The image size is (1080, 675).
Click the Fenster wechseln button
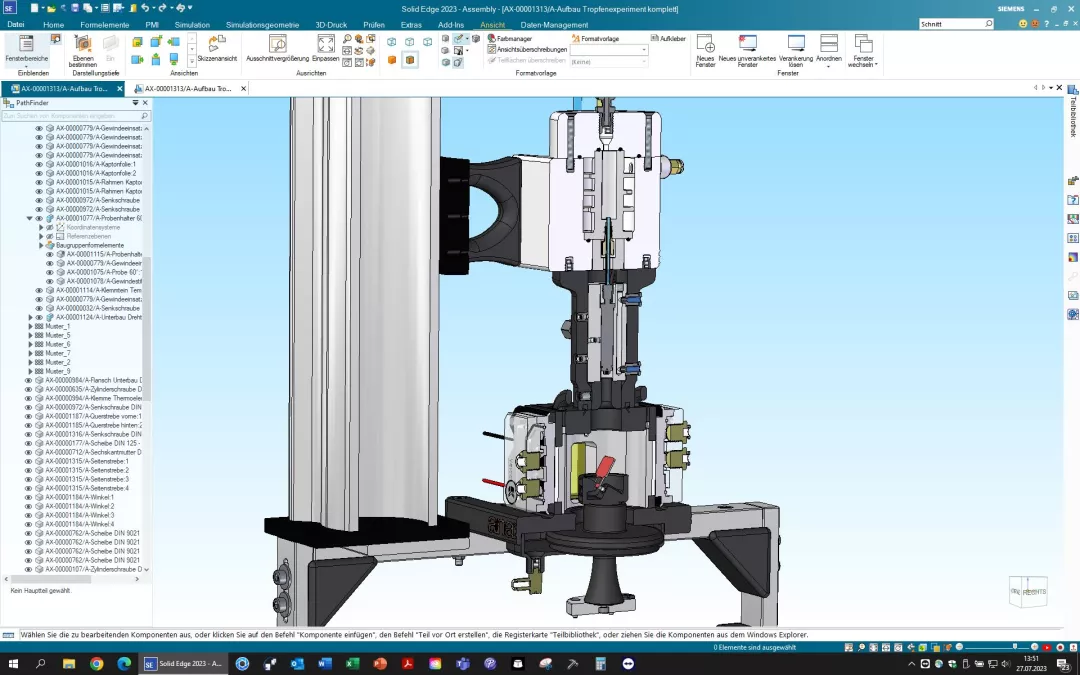tap(863, 48)
